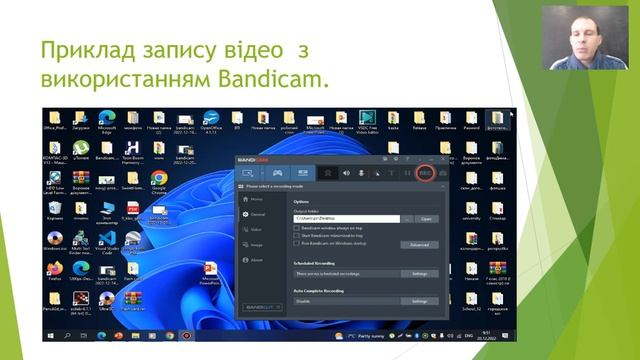
Task: Browse output folder with the '...' button
Action: (407, 219)
